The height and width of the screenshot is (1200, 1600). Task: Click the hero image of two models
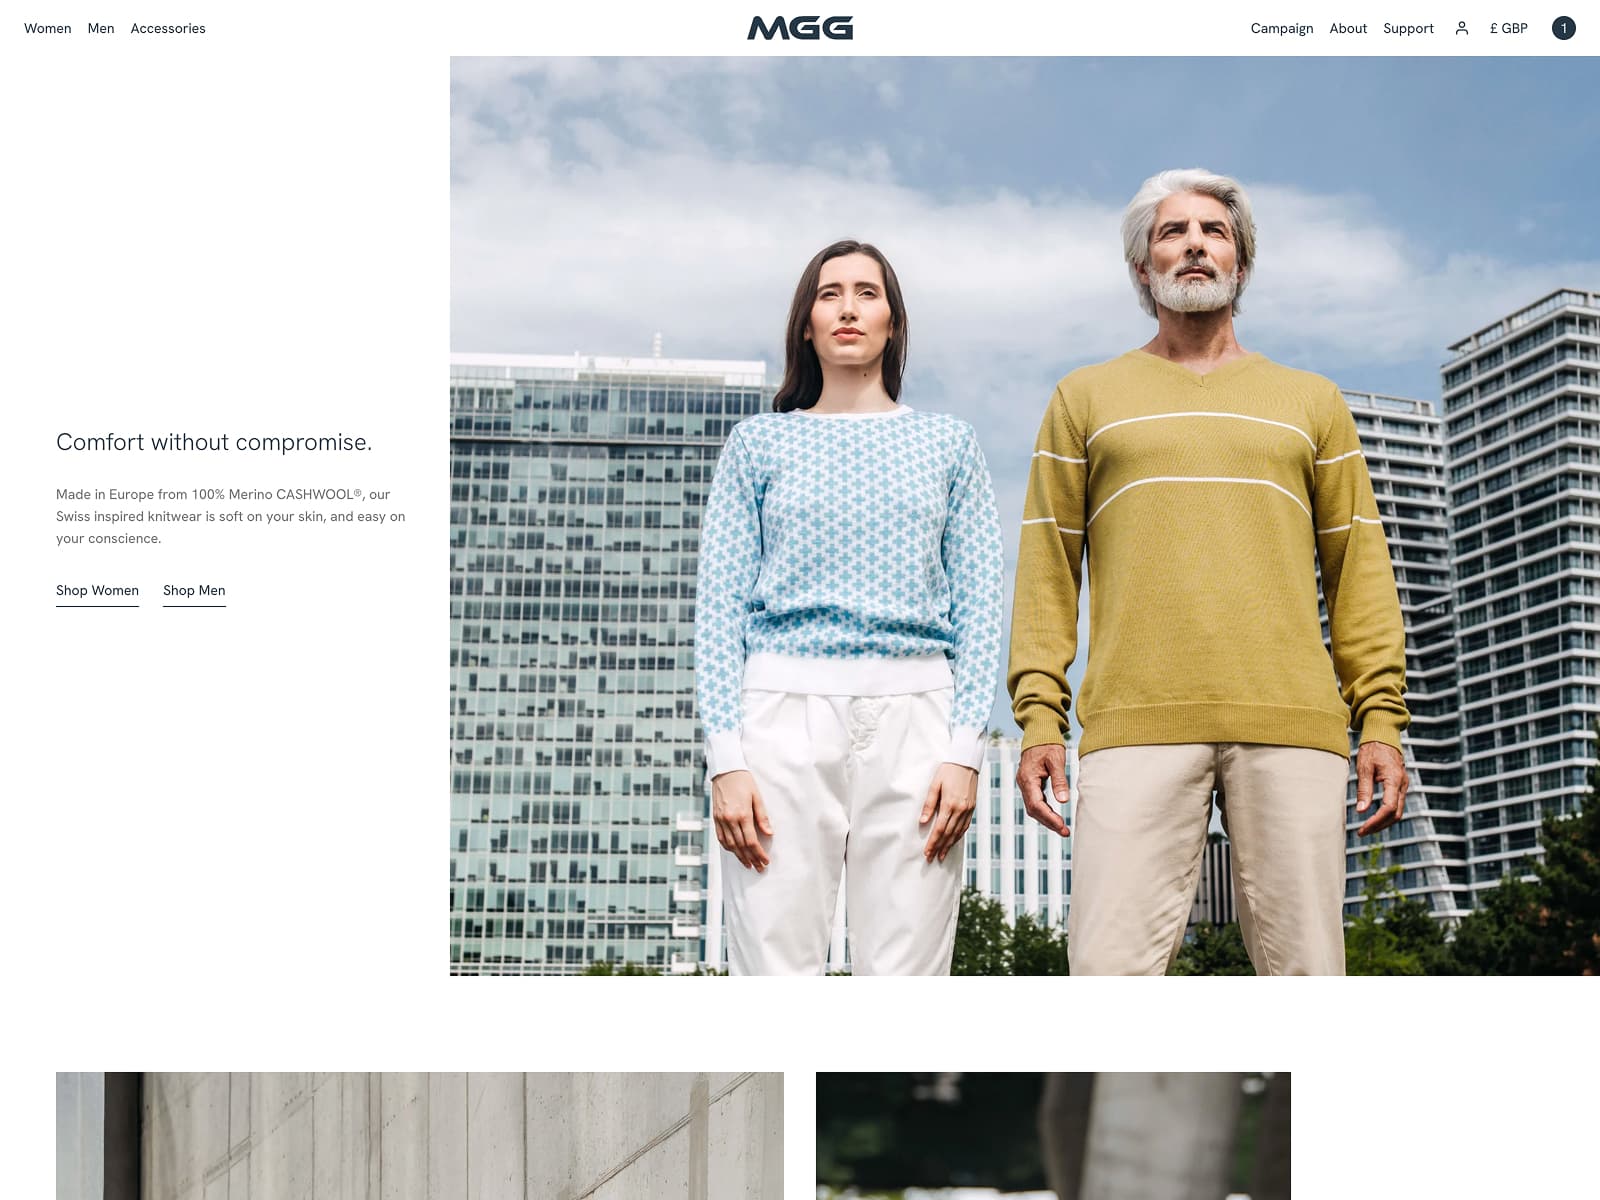(x=1025, y=516)
